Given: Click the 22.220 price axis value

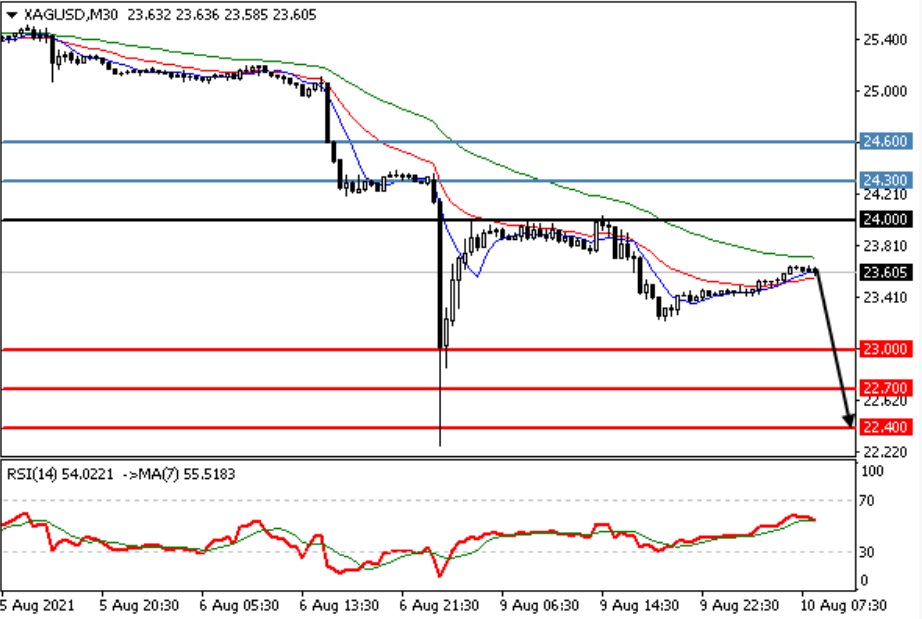Looking at the screenshot, I should (x=885, y=451).
